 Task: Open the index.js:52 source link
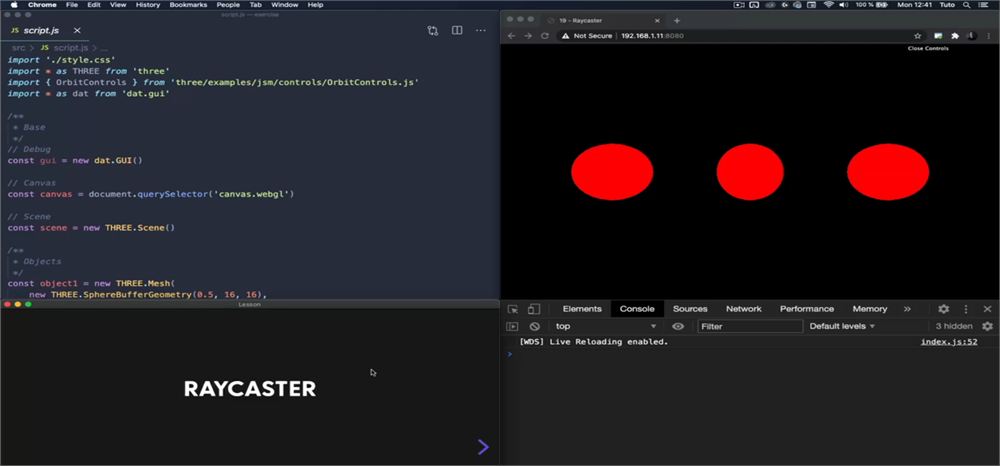(949, 342)
